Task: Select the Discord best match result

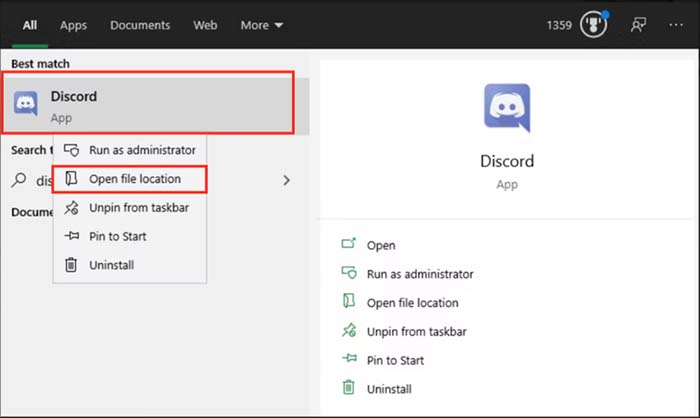Action: point(154,106)
